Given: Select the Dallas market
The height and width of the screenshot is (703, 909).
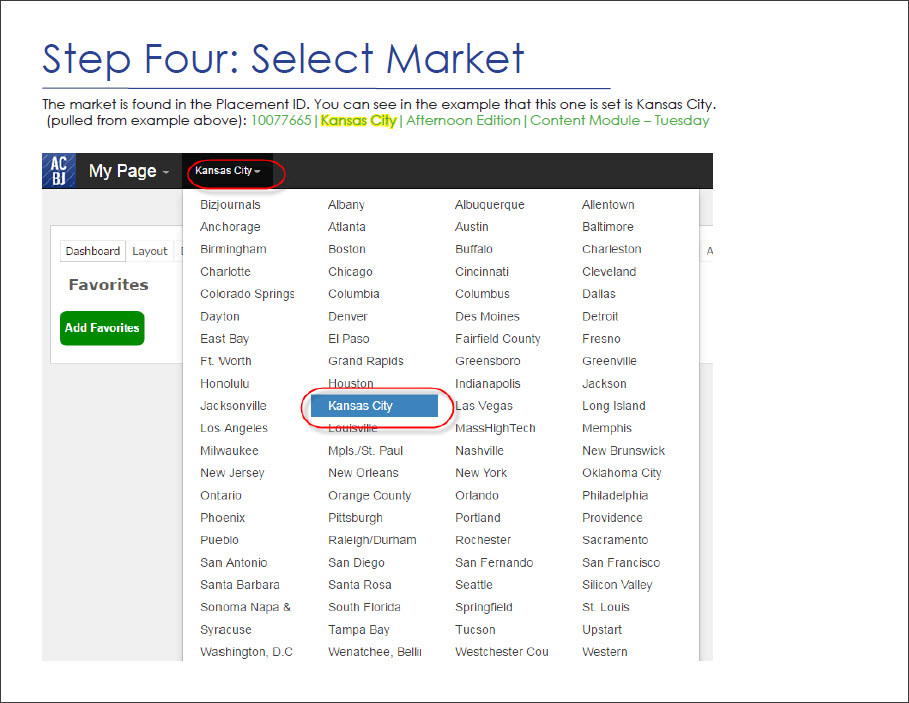Looking at the screenshot, I should click(x=599, y=294).
